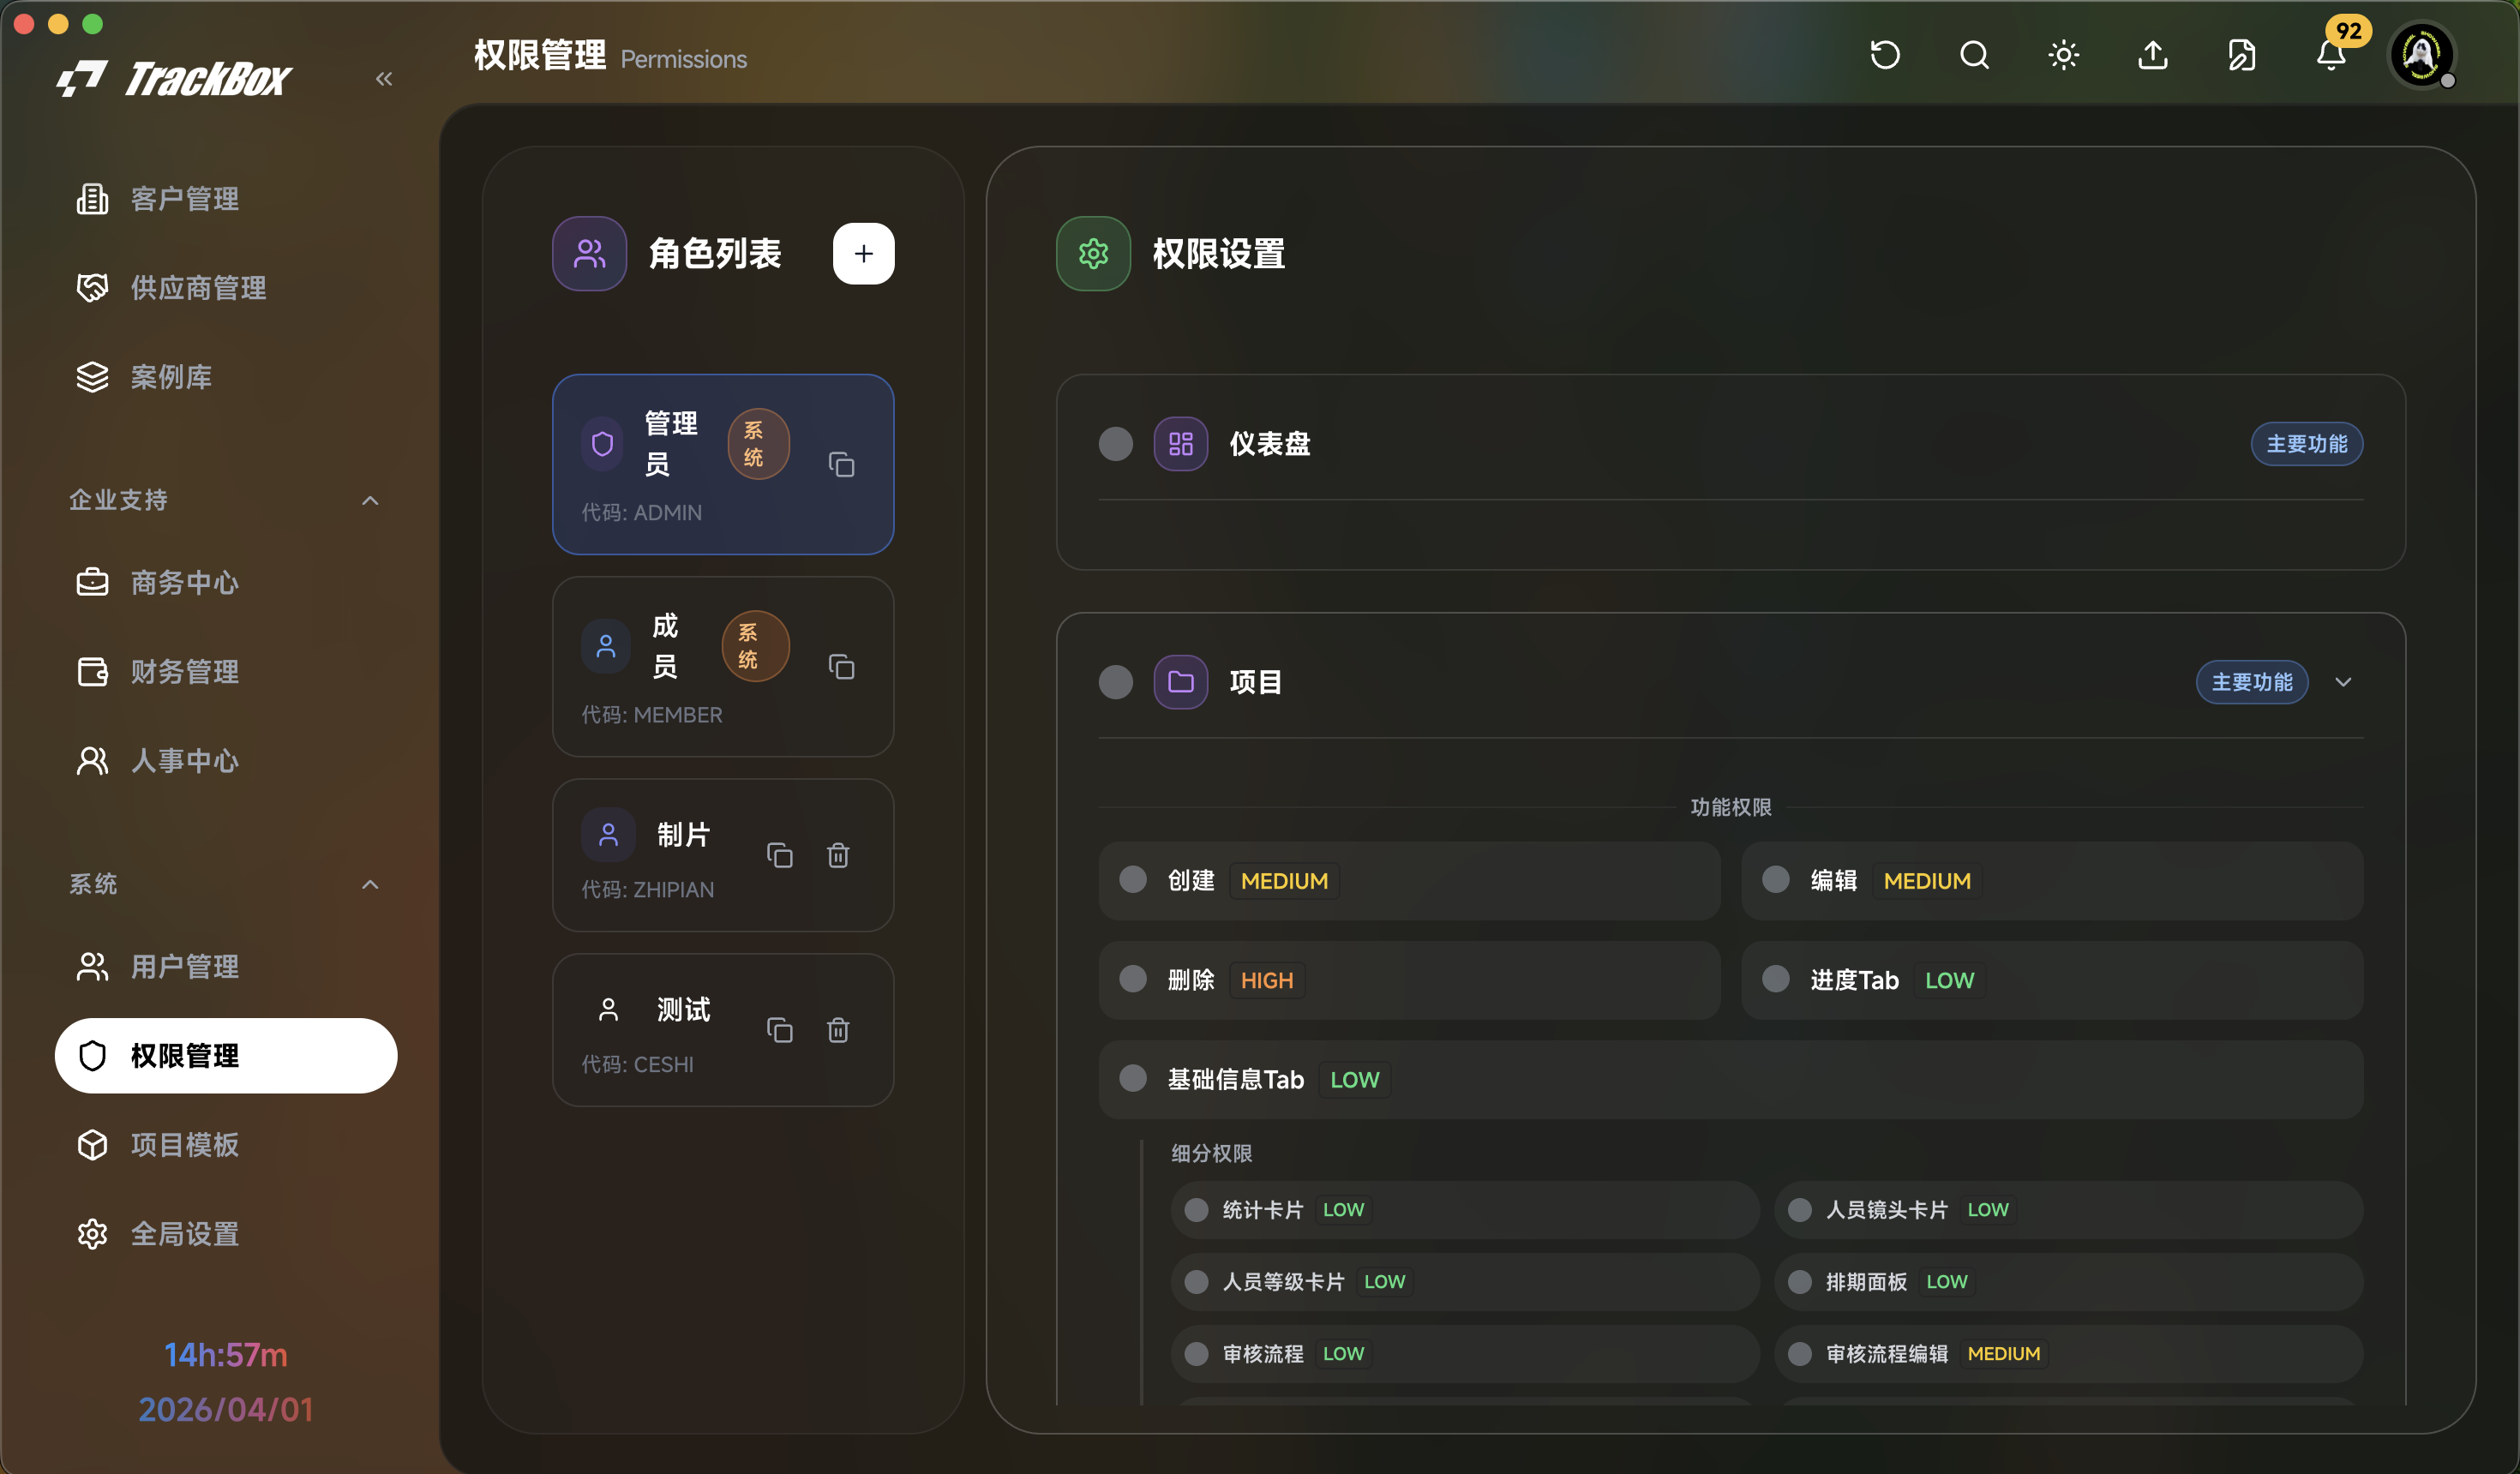Click the 2026/04/01 date text
This screenshot has width=2520, height=1474.
[x=225, y=1410]
